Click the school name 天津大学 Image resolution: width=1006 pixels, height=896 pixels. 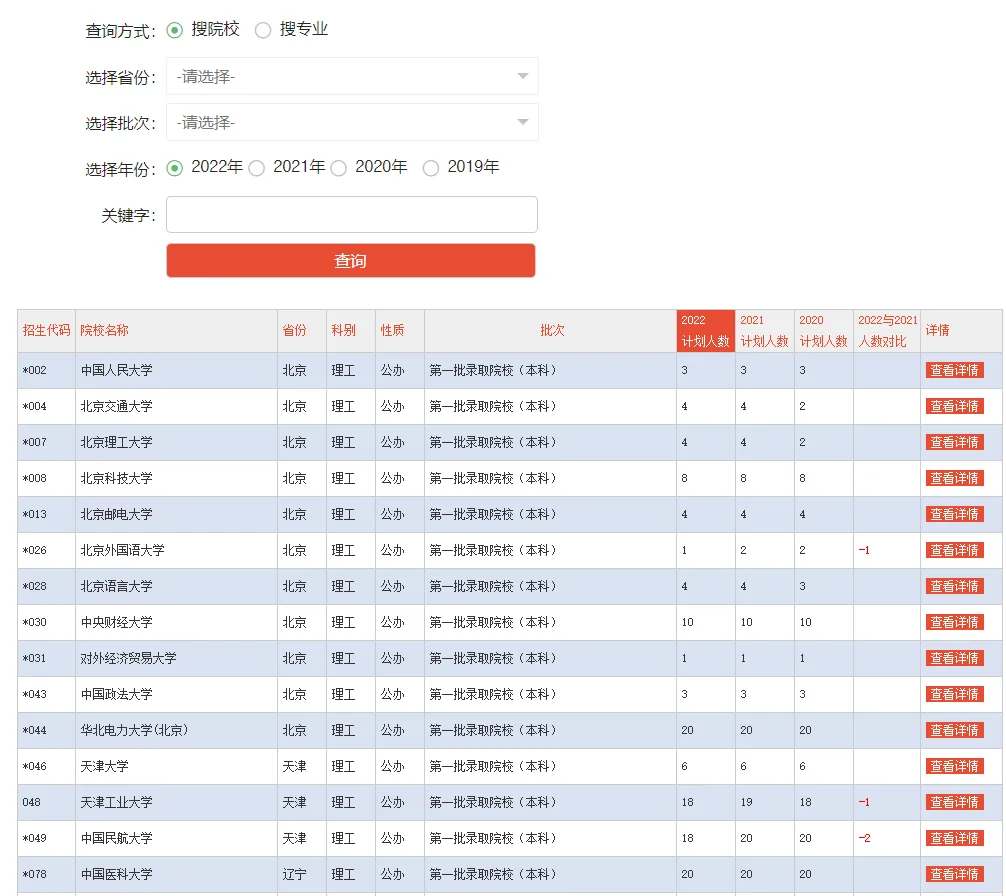(x=104, y=766)
